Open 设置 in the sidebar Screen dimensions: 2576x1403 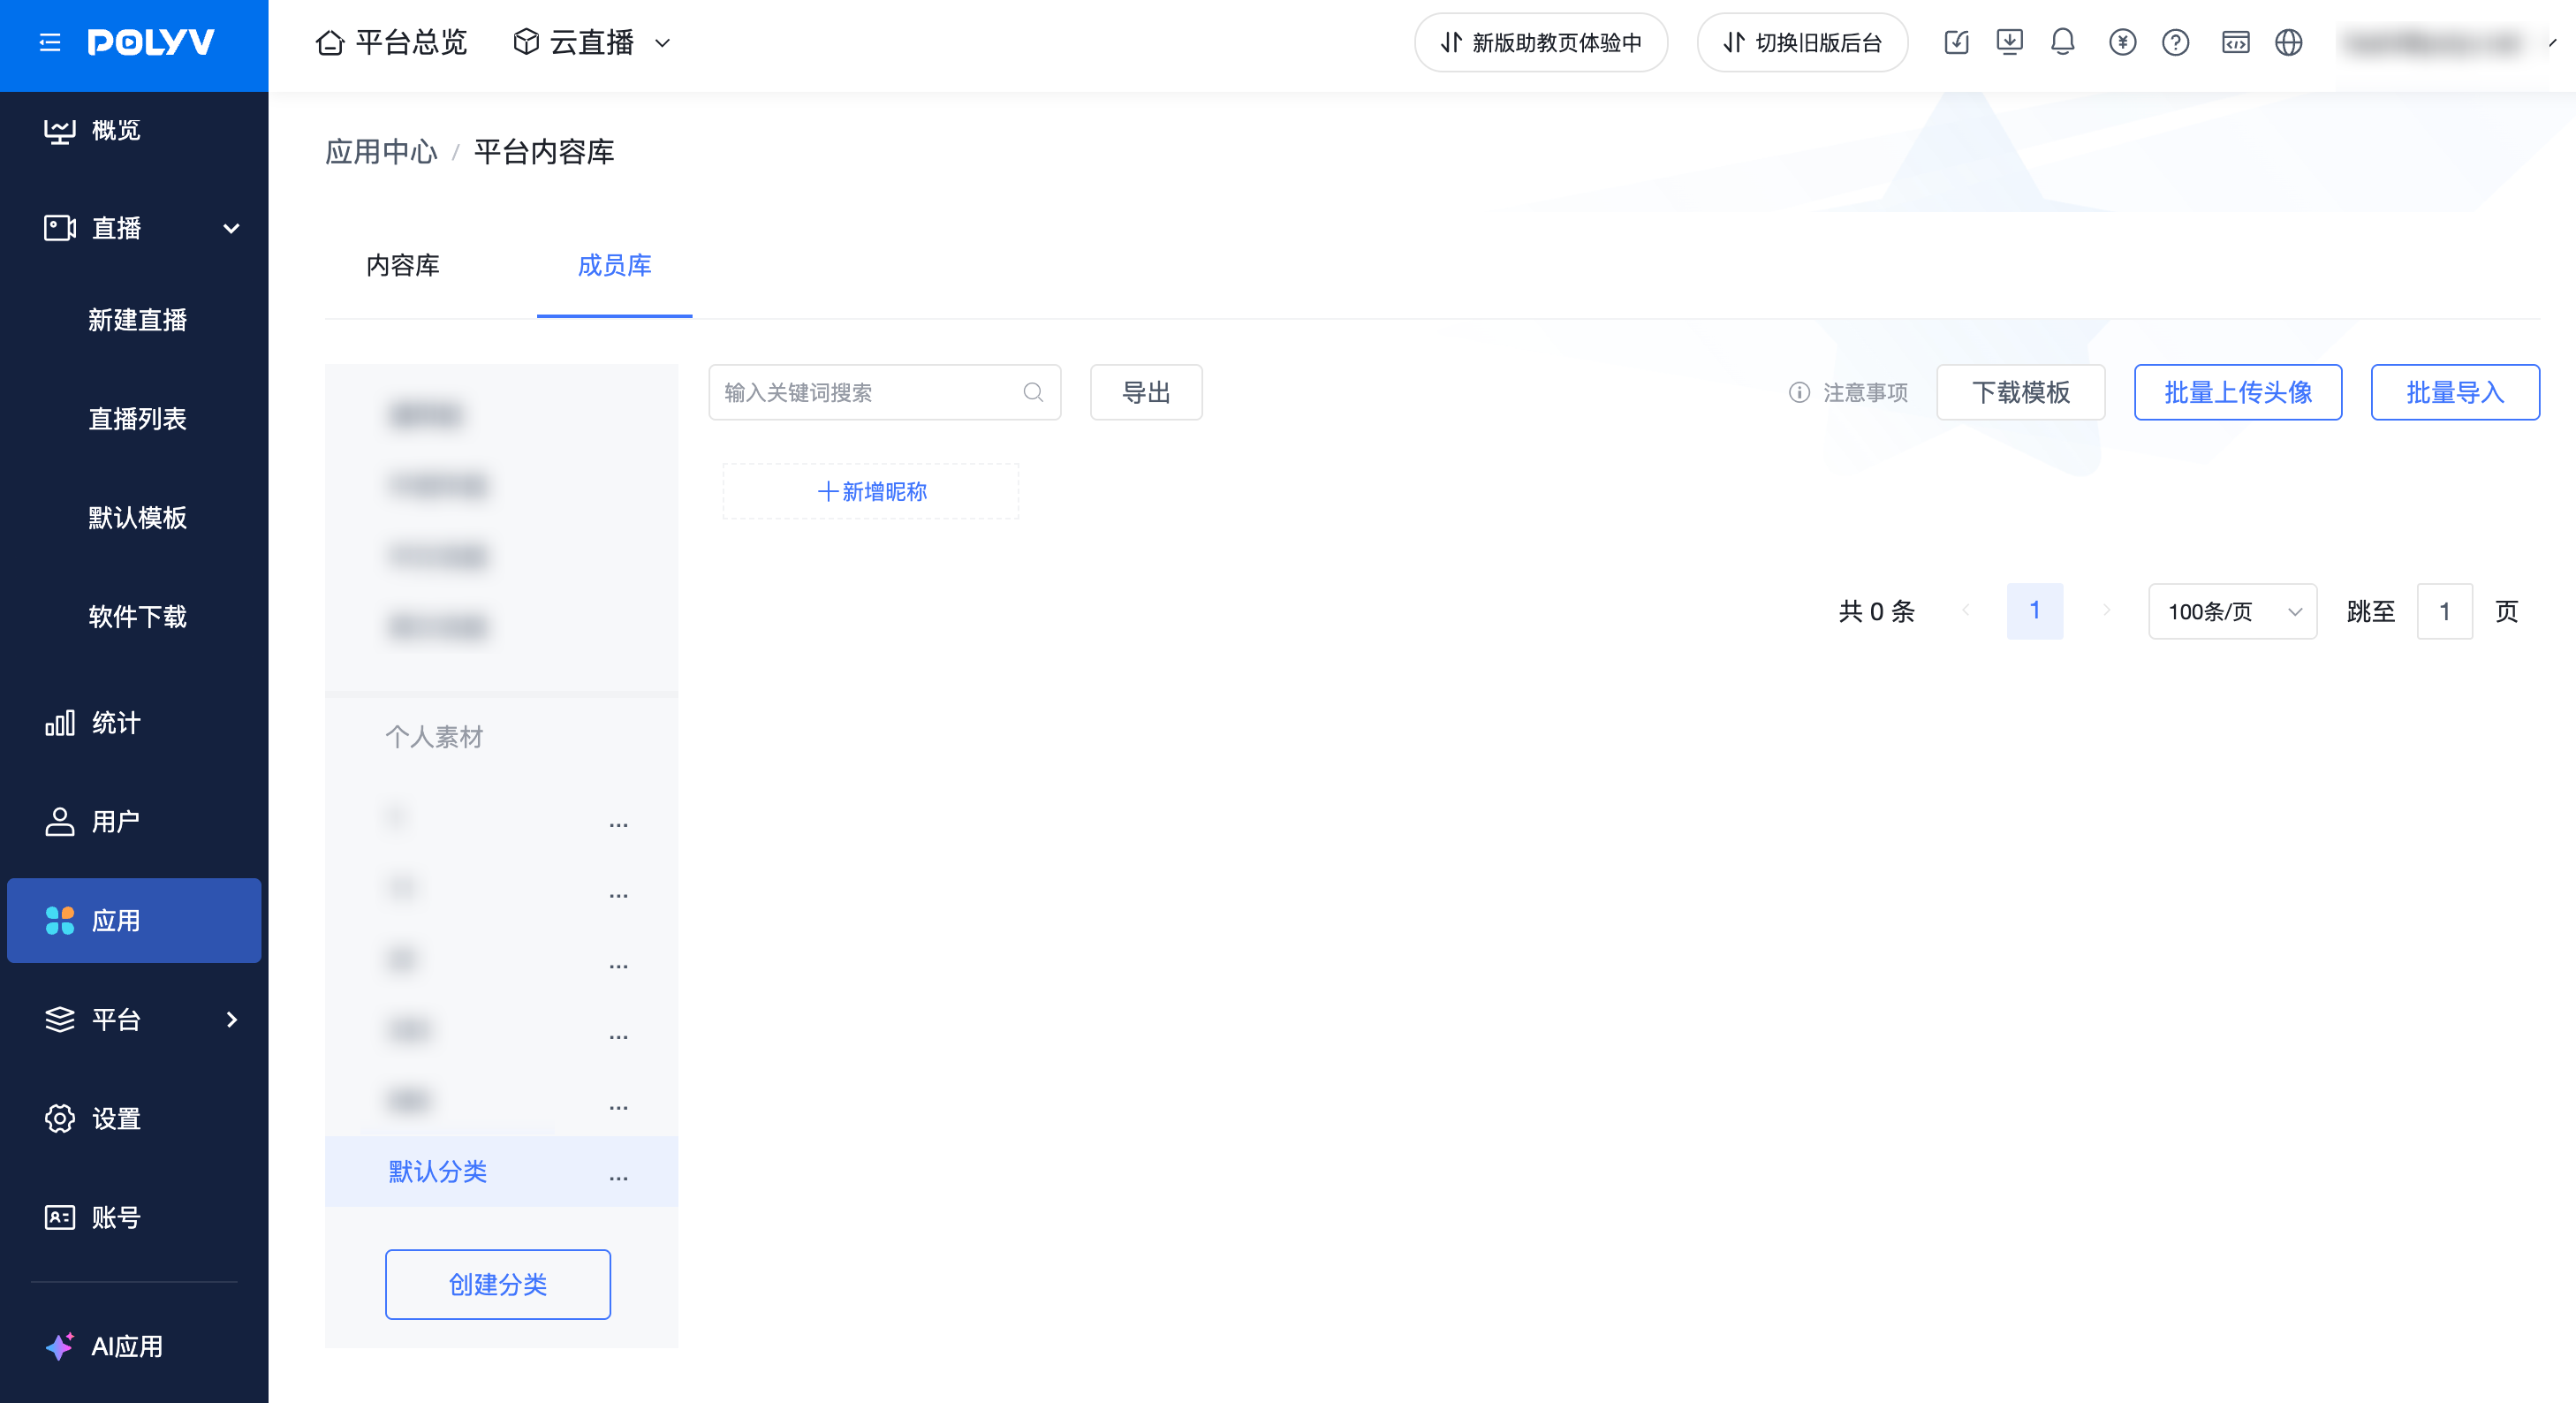(134, 1119)
